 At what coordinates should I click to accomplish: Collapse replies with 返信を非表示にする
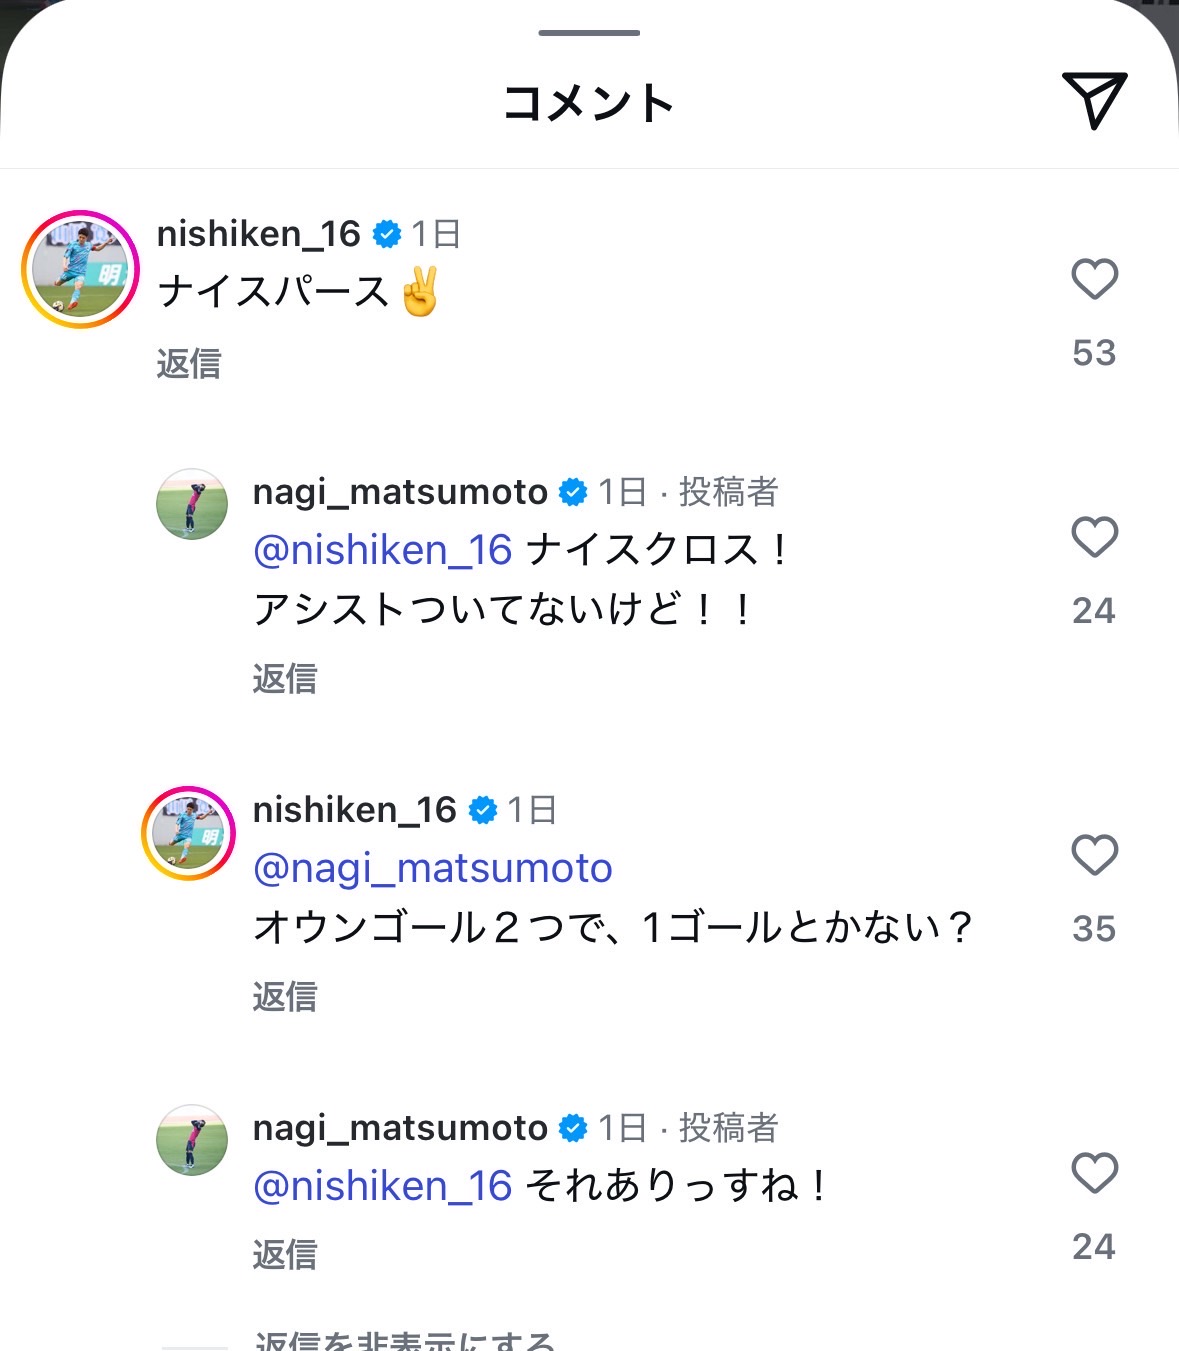tap(404, 1340)
